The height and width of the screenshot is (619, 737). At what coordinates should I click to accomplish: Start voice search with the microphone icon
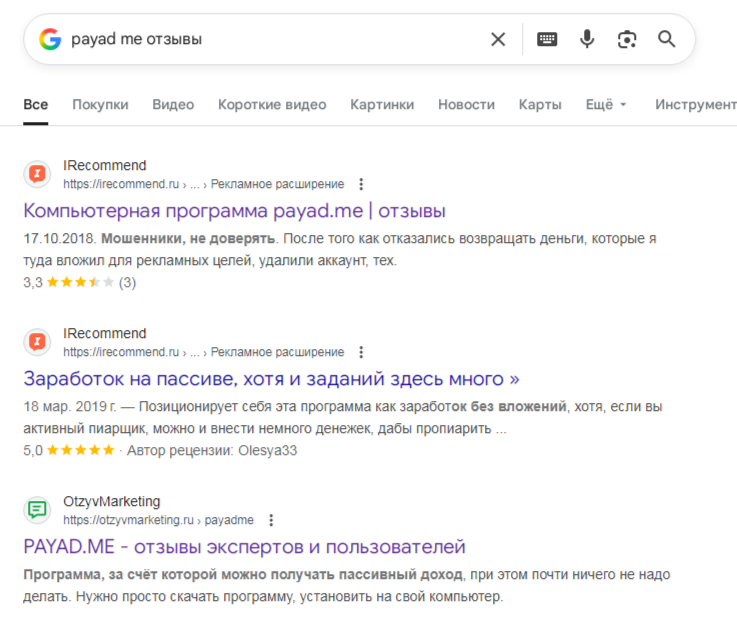point(587,39)
